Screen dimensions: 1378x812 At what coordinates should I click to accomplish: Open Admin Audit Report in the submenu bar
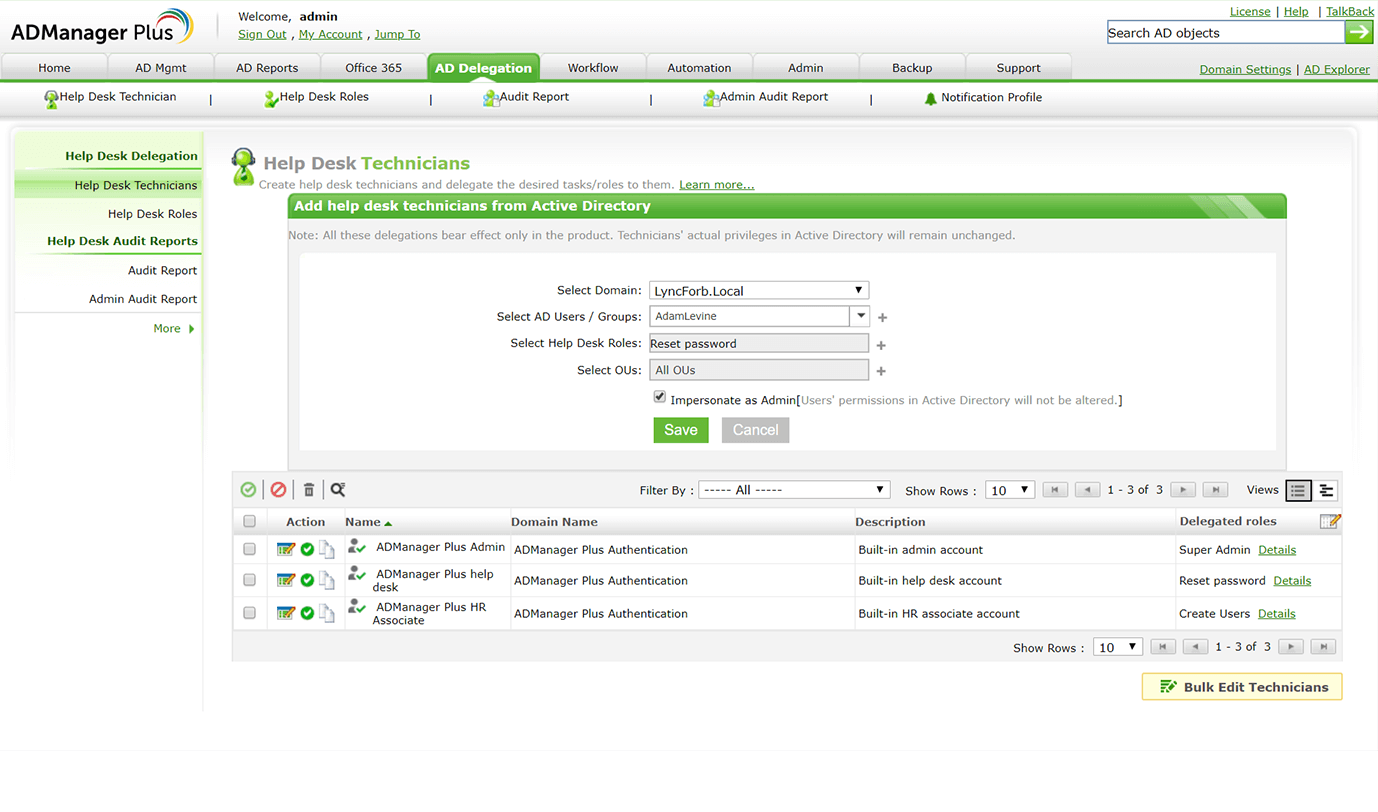[x=765, y=97]
